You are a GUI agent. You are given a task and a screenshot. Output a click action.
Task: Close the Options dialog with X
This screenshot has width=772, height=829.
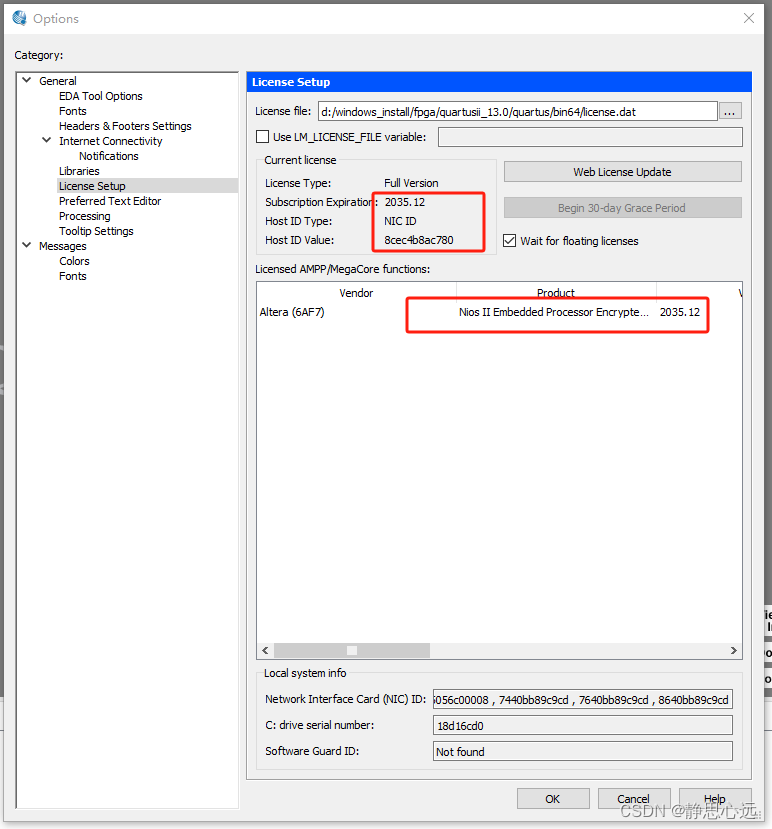pyautogui.click(x=749, y=18)
